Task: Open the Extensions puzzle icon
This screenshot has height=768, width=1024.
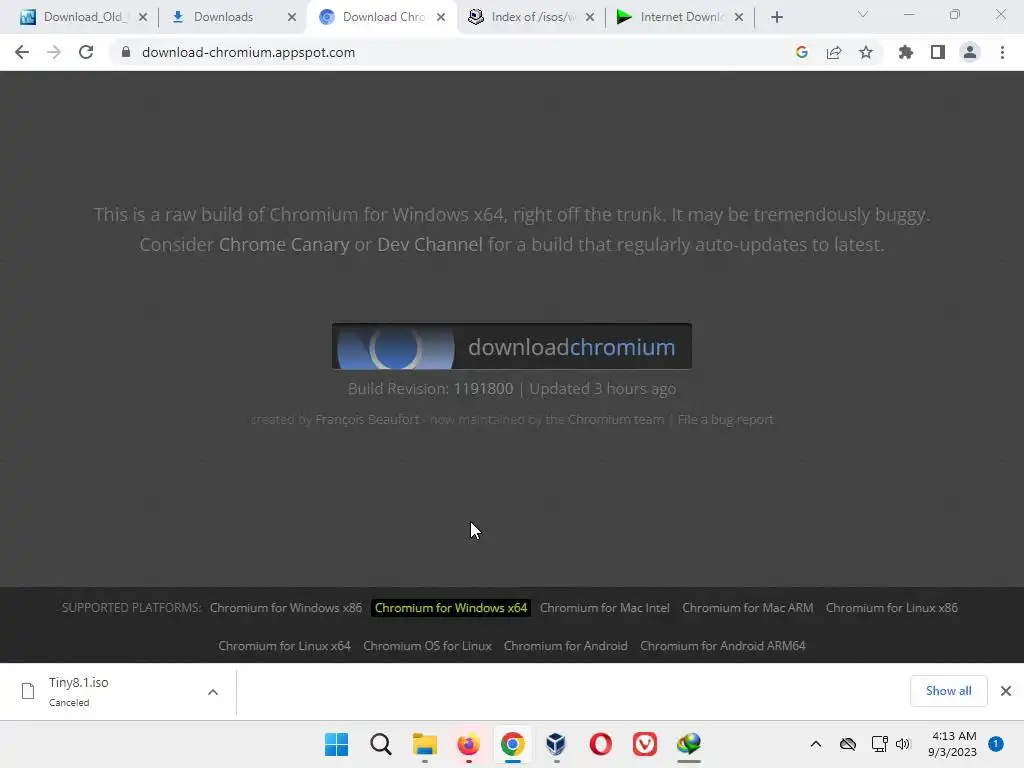Action: click(x=906, y=52)
